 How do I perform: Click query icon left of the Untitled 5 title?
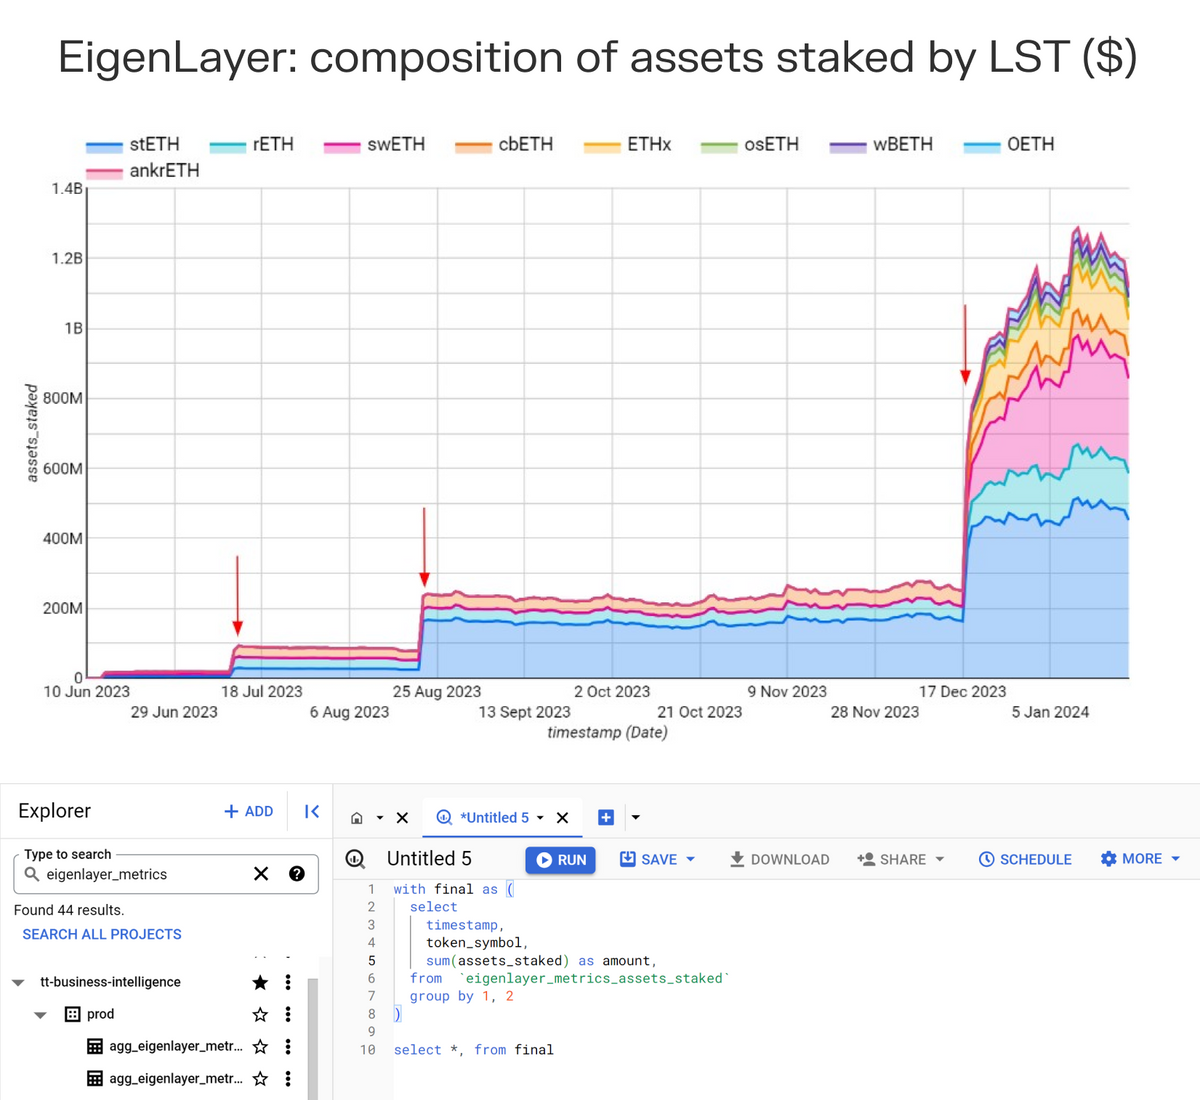coord(355,859)
